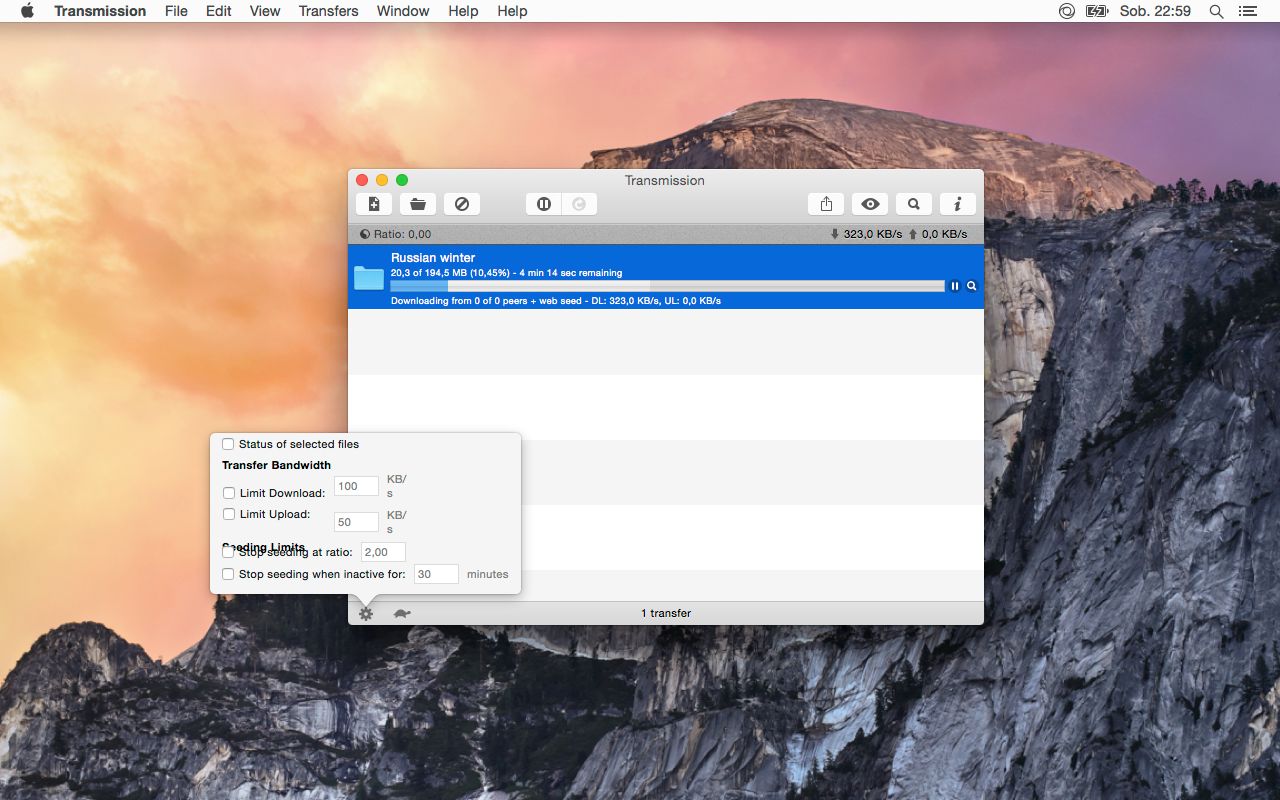Click the Transfer Bandwidth heading

(x=276, y=465)
